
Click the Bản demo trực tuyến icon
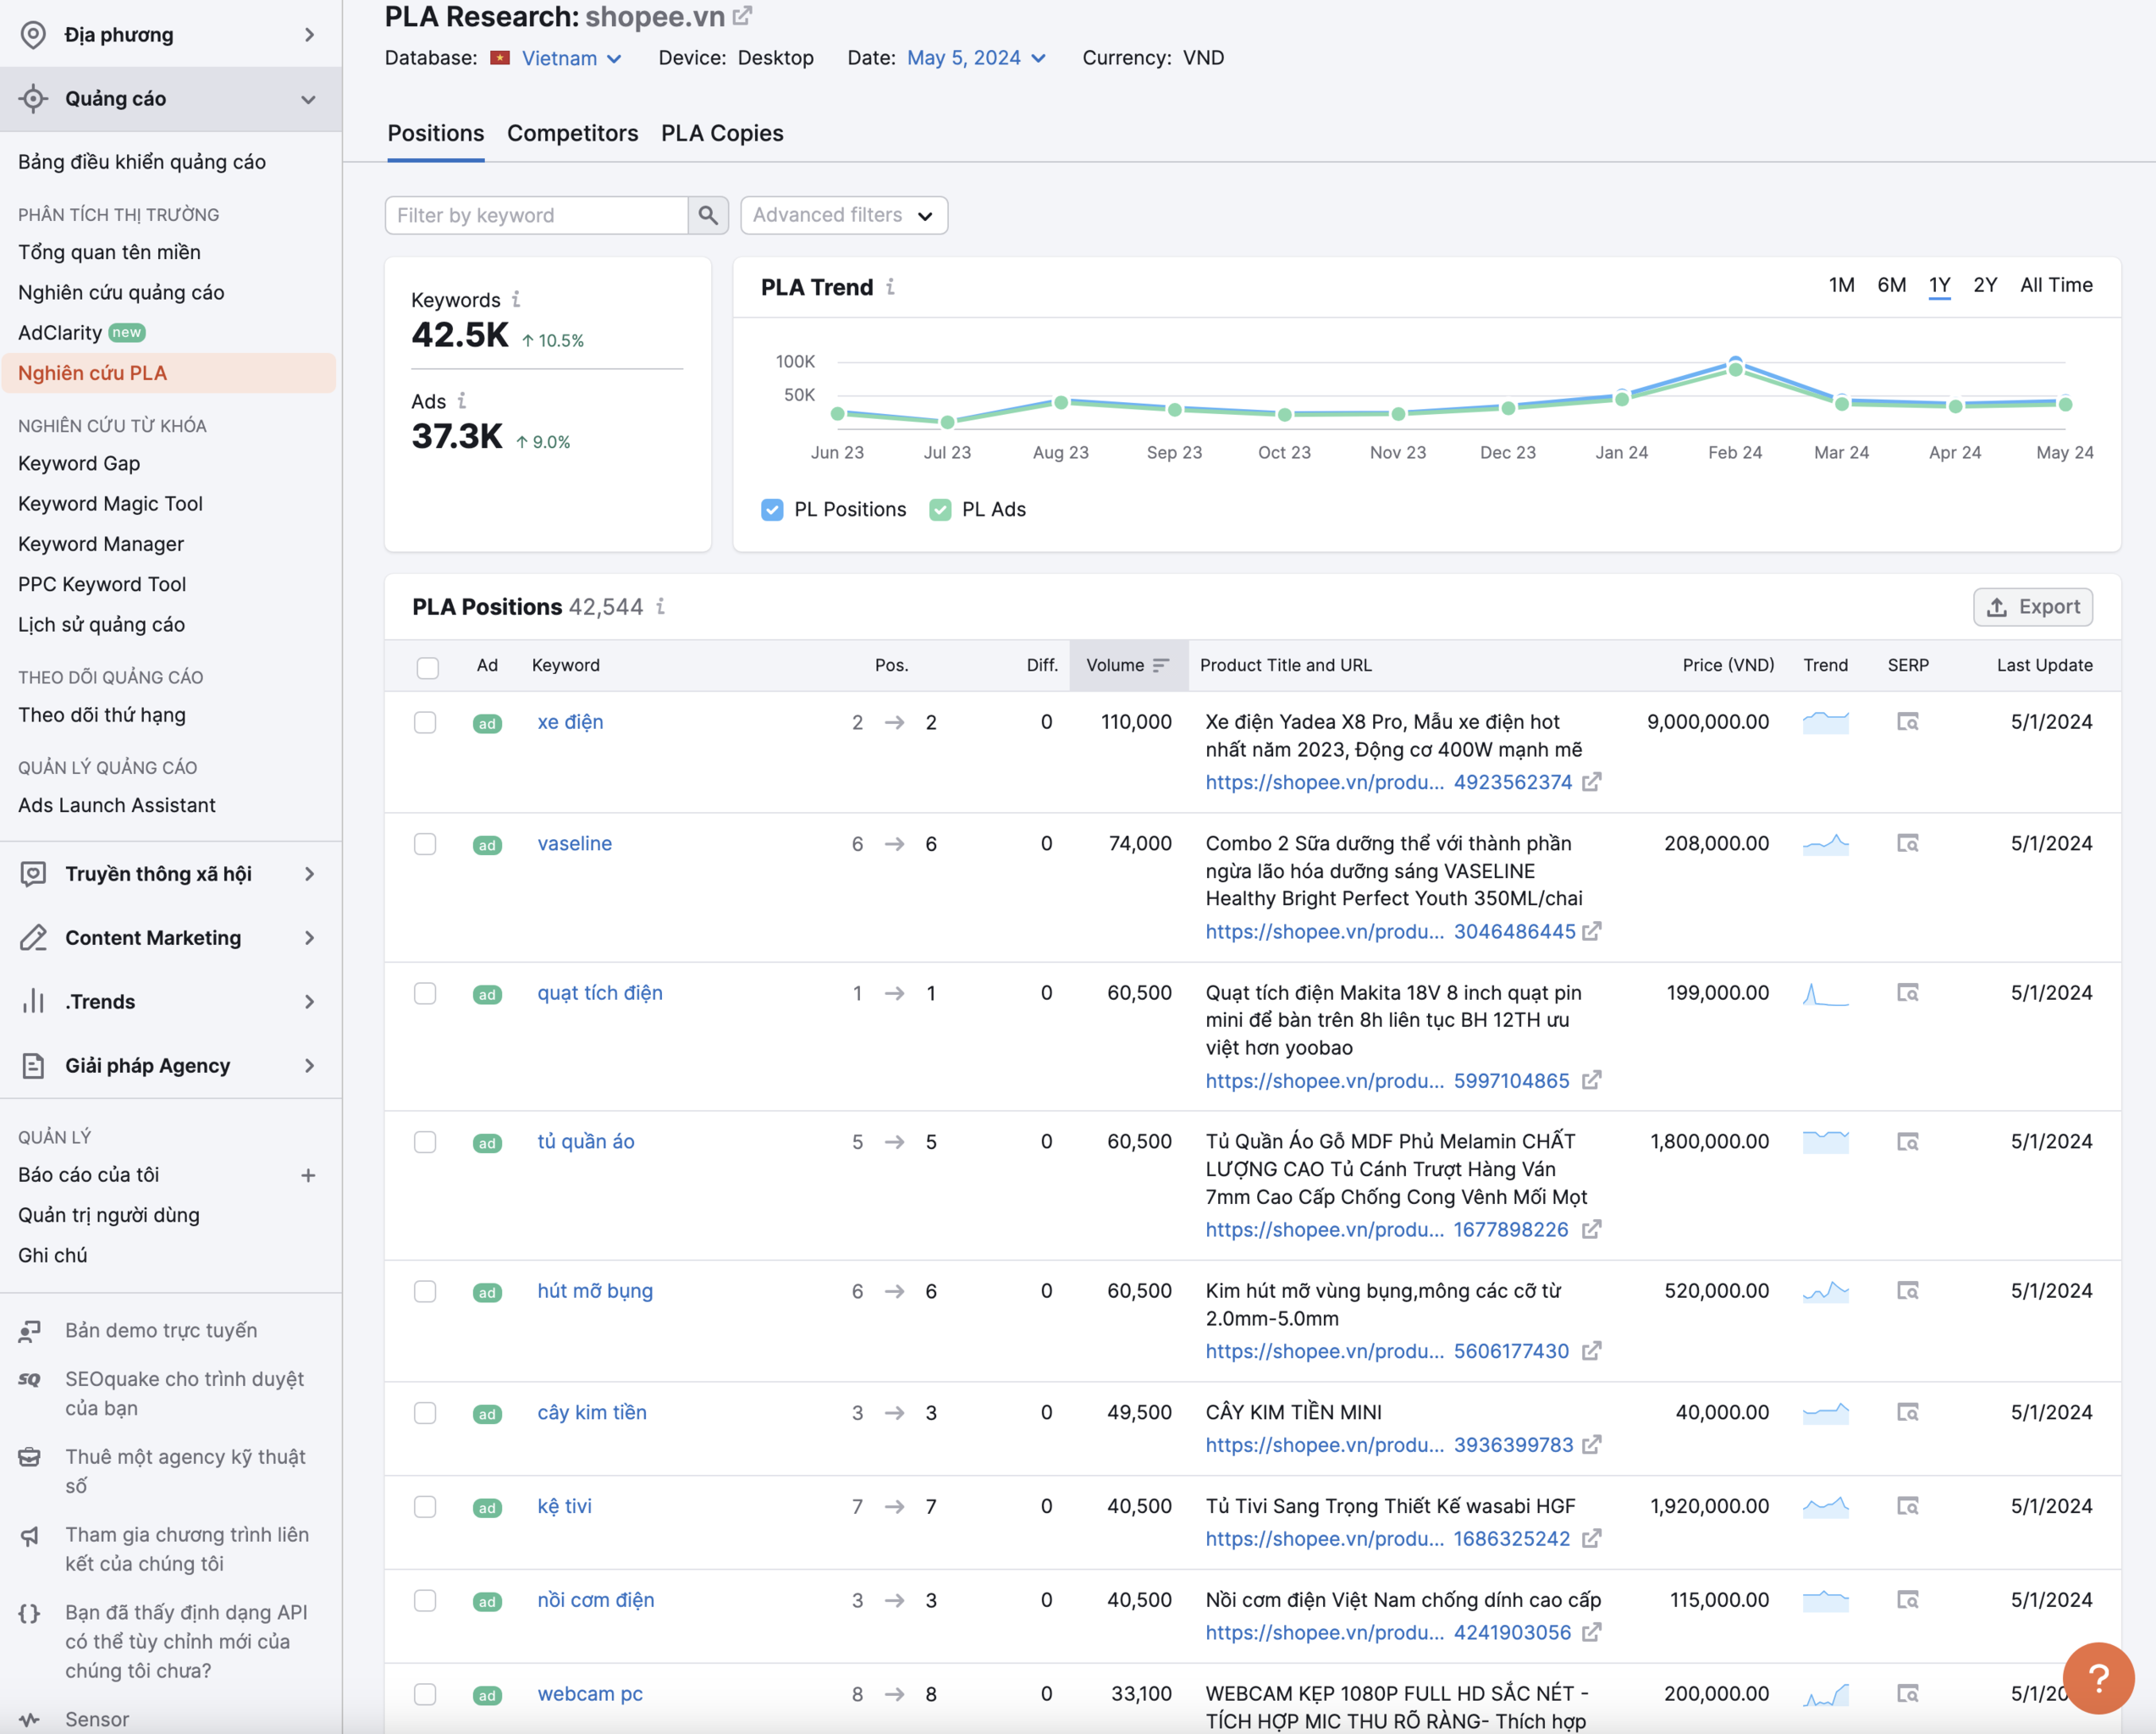[x=30, y=1330]
